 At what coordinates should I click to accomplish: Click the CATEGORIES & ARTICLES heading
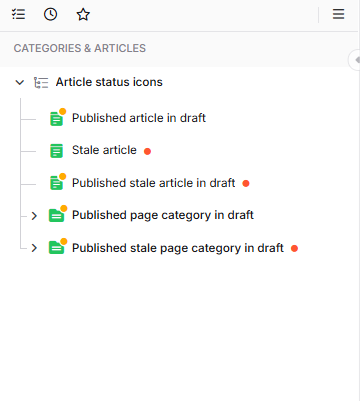80,48
